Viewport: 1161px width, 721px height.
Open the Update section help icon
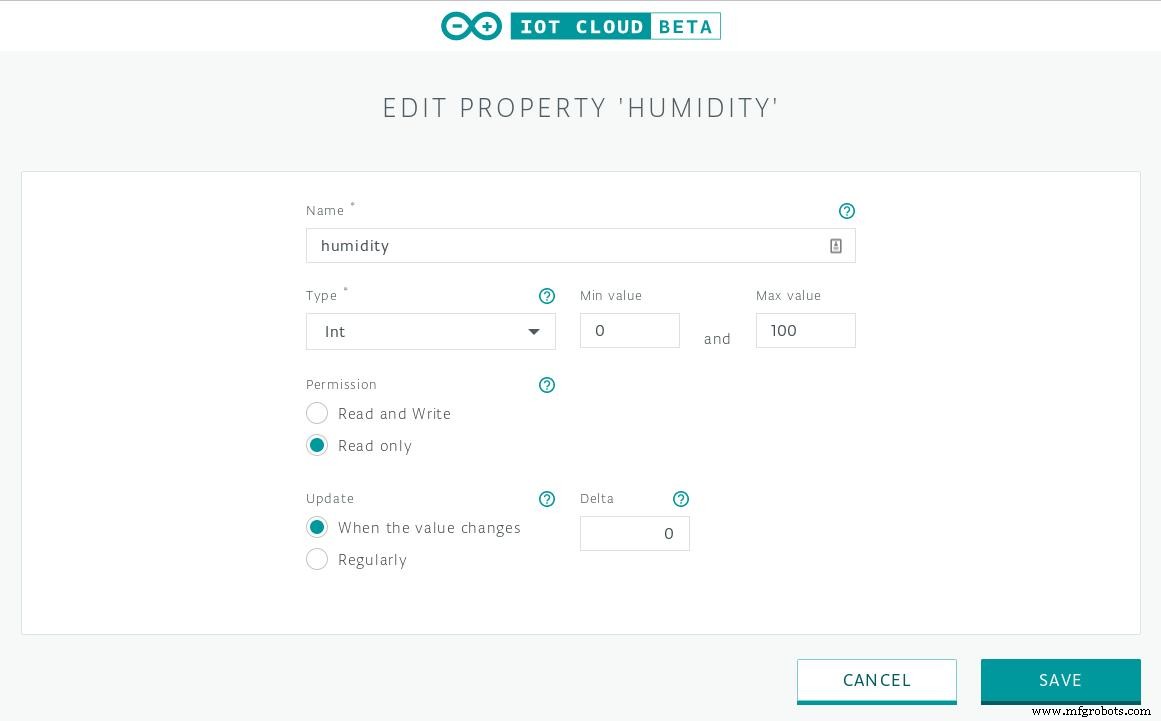(547, 499)
